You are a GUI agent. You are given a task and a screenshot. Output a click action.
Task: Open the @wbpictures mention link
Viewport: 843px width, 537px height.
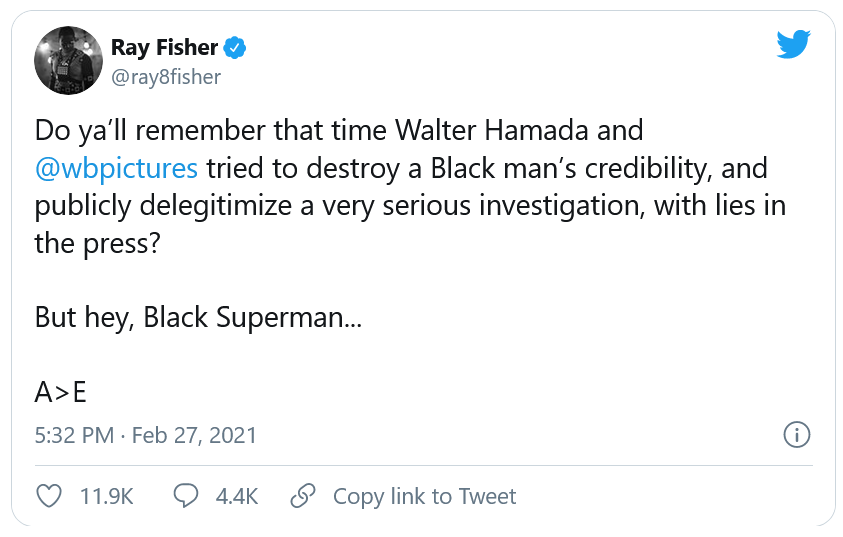116,167
